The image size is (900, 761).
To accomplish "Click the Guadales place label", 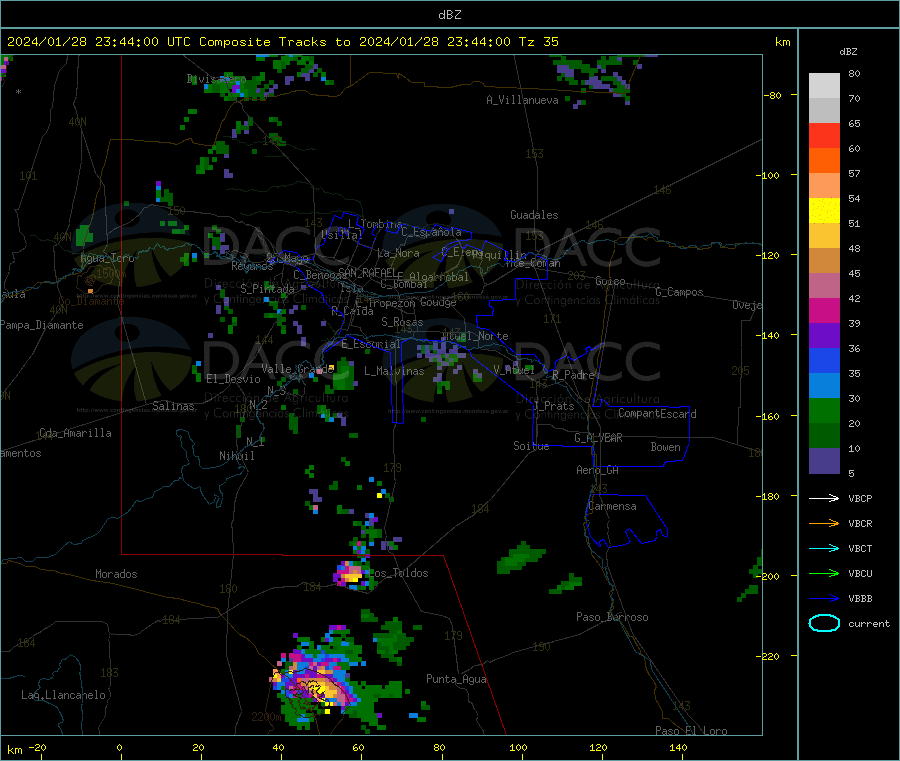I will [x=534, y=215].
